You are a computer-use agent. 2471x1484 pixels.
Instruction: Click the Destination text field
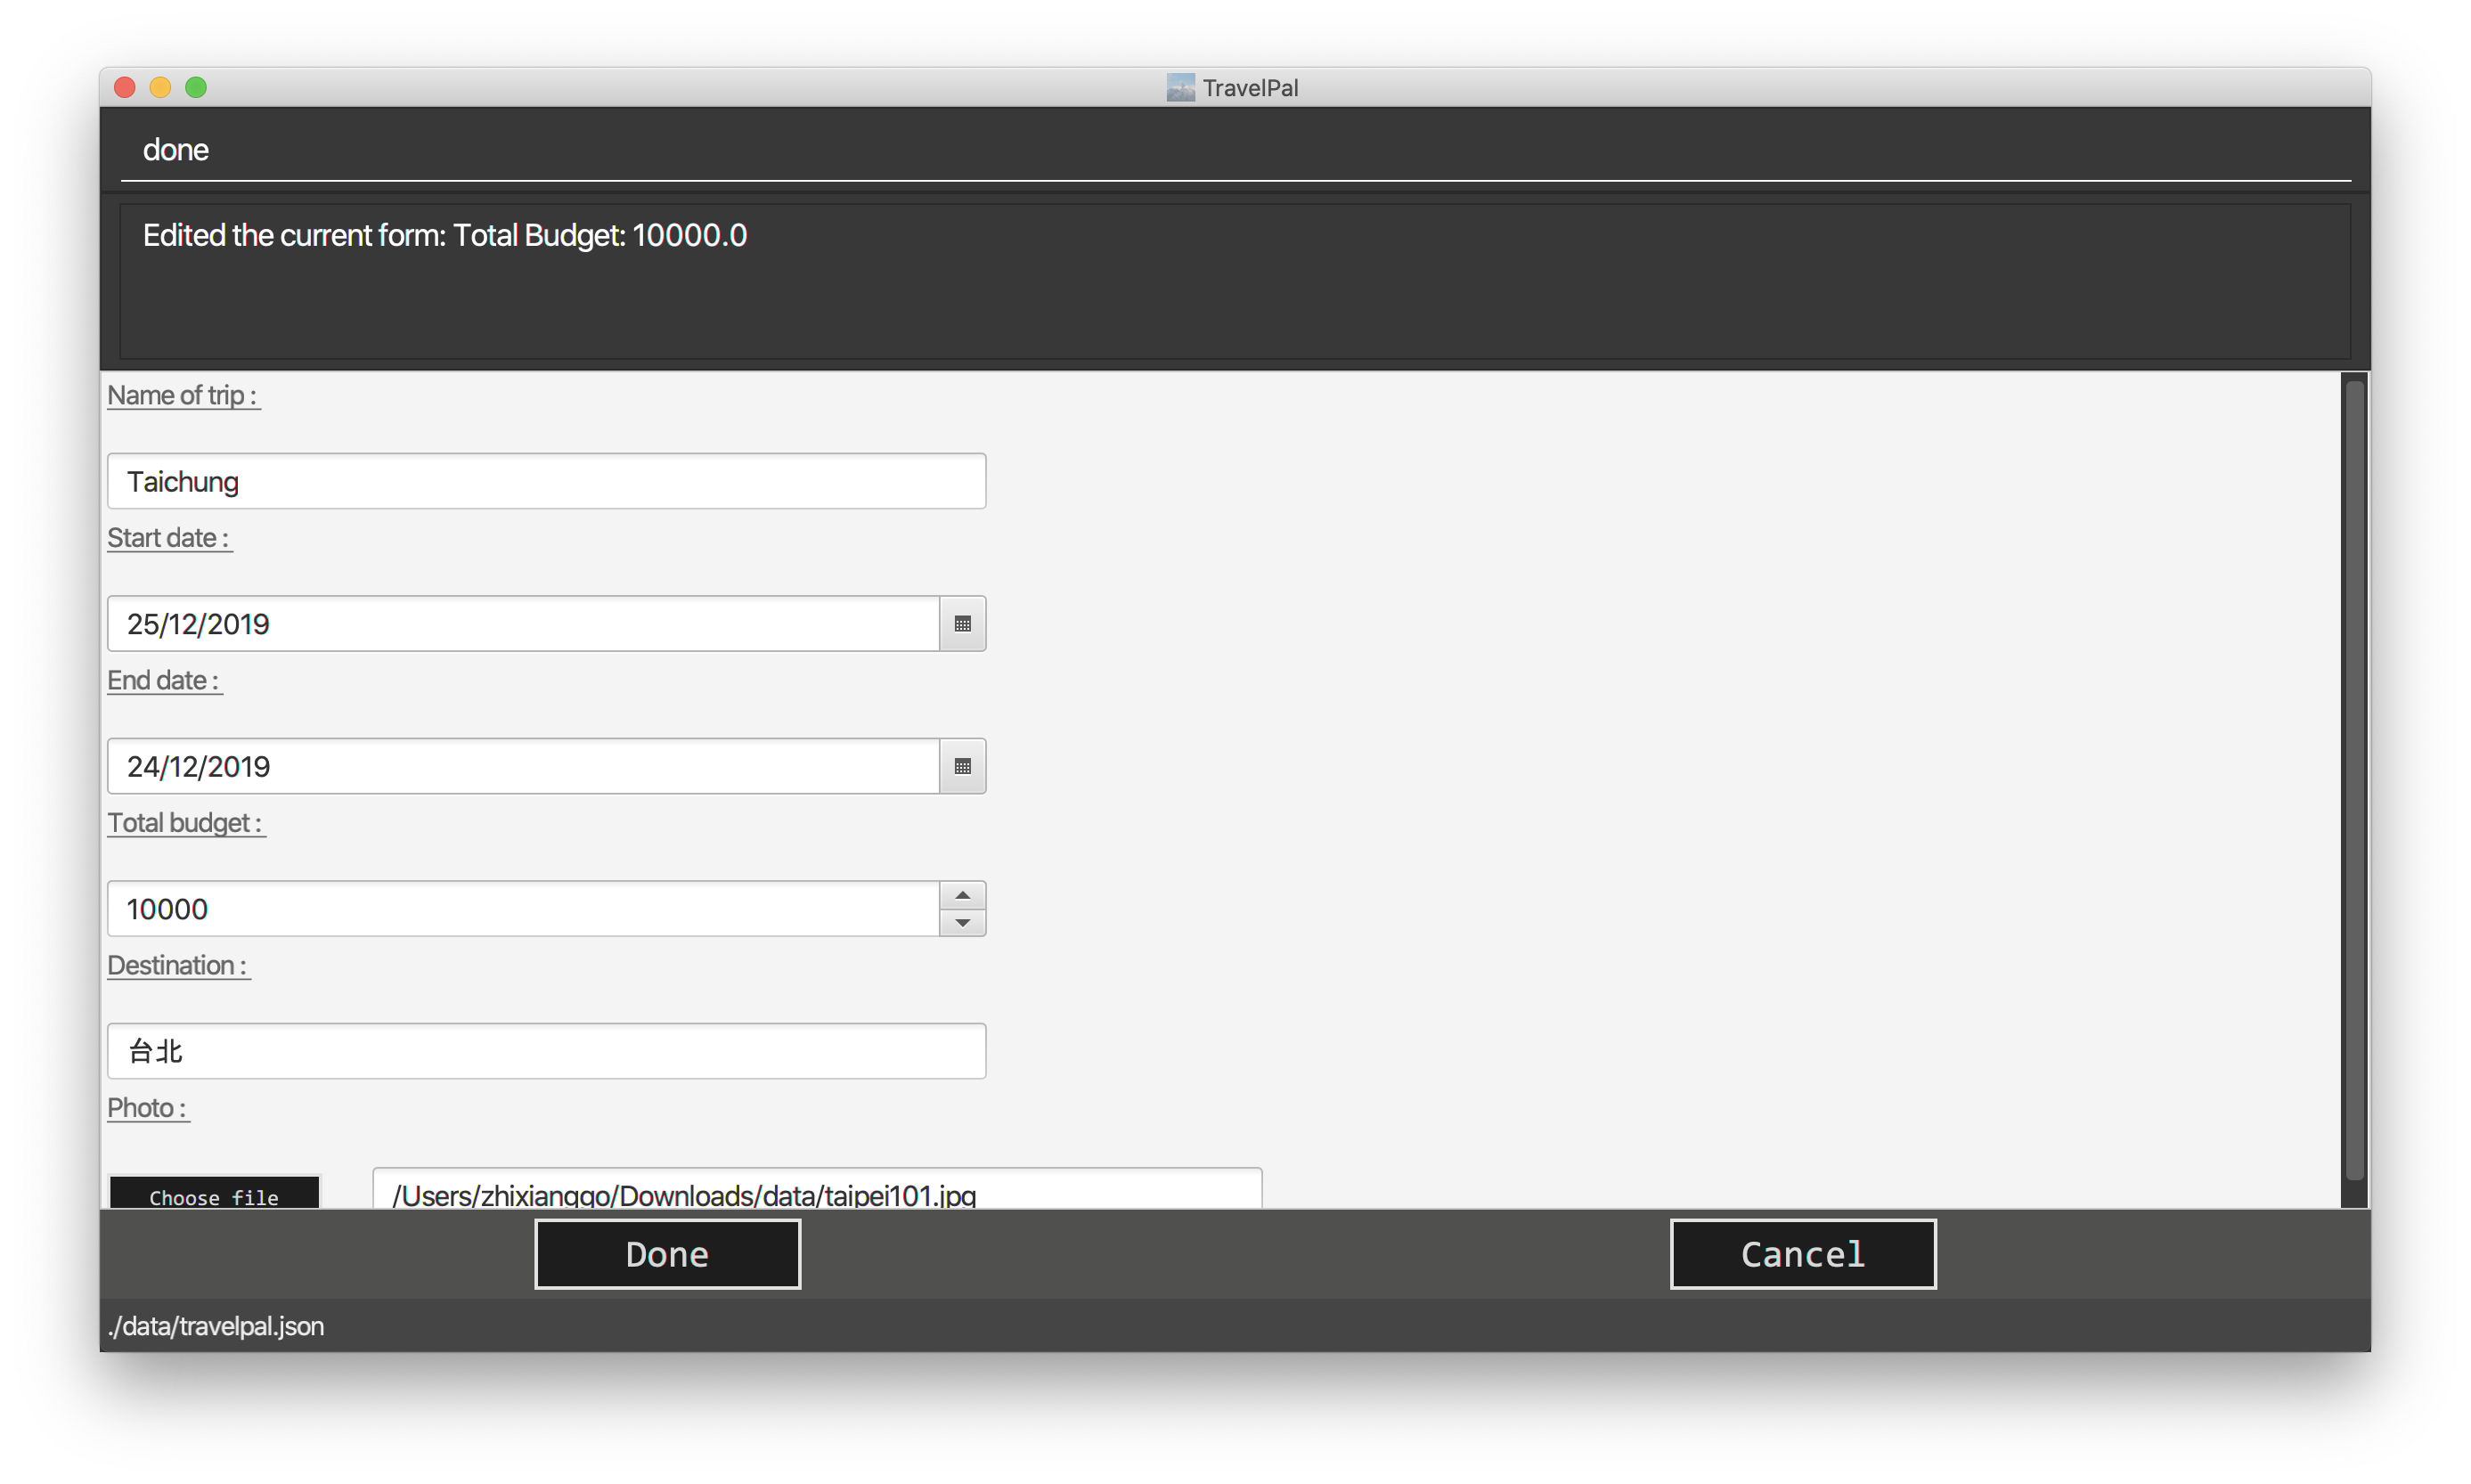point(546,1051)
